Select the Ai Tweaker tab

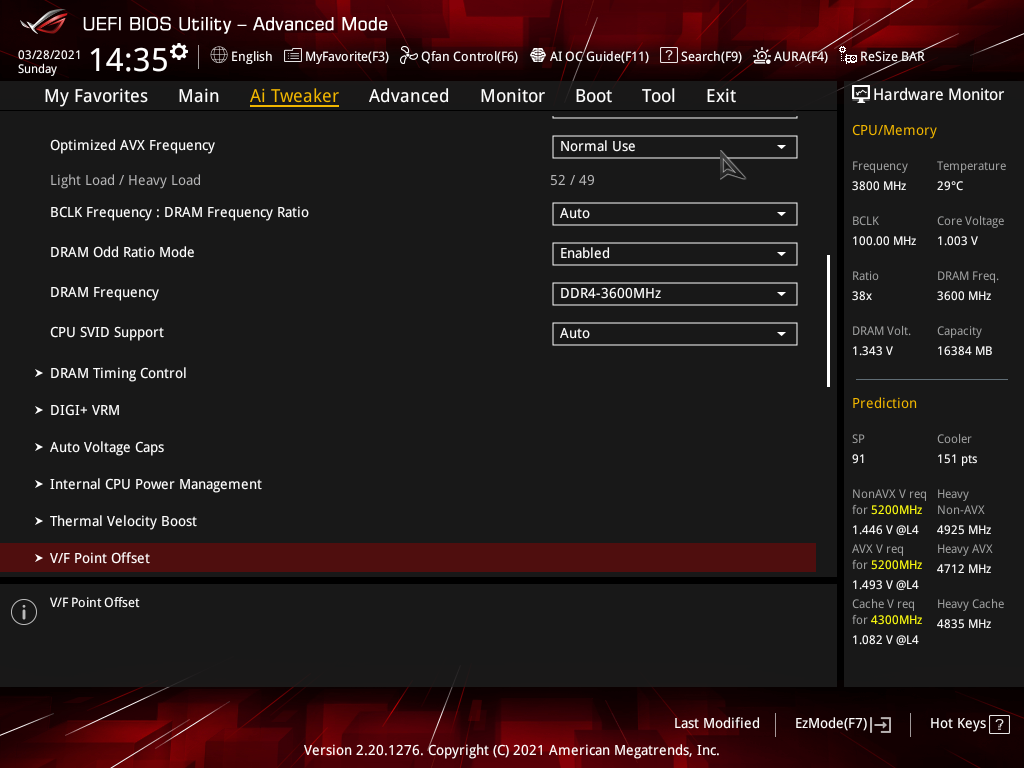[294, 96]
